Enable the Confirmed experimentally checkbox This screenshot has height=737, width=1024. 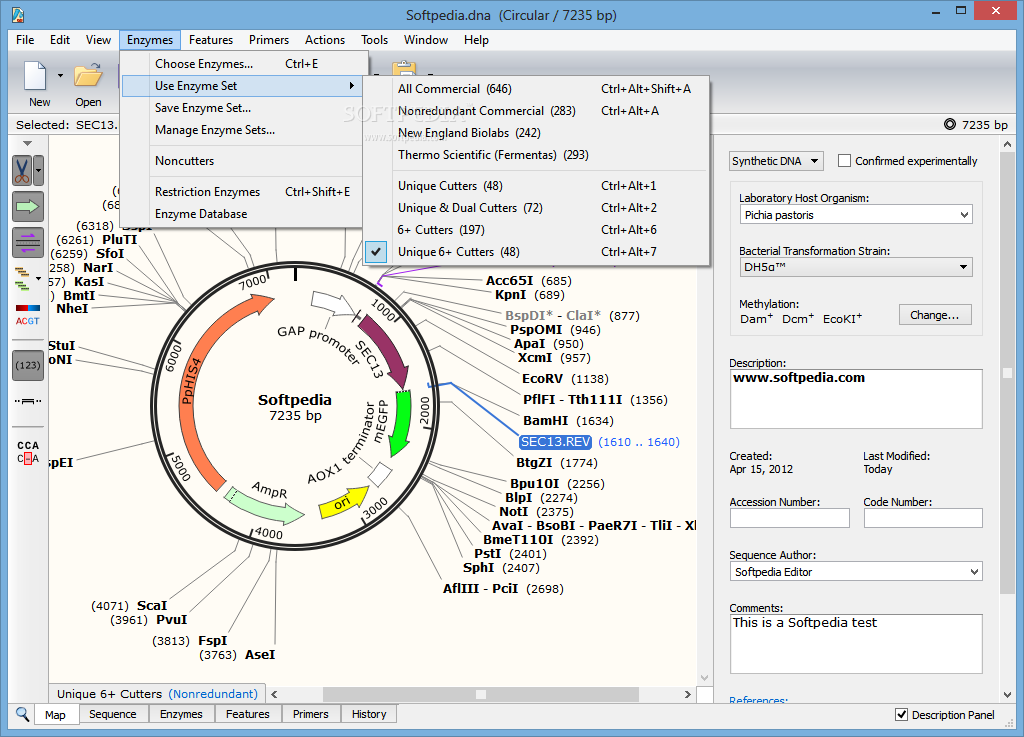point(844,161)
